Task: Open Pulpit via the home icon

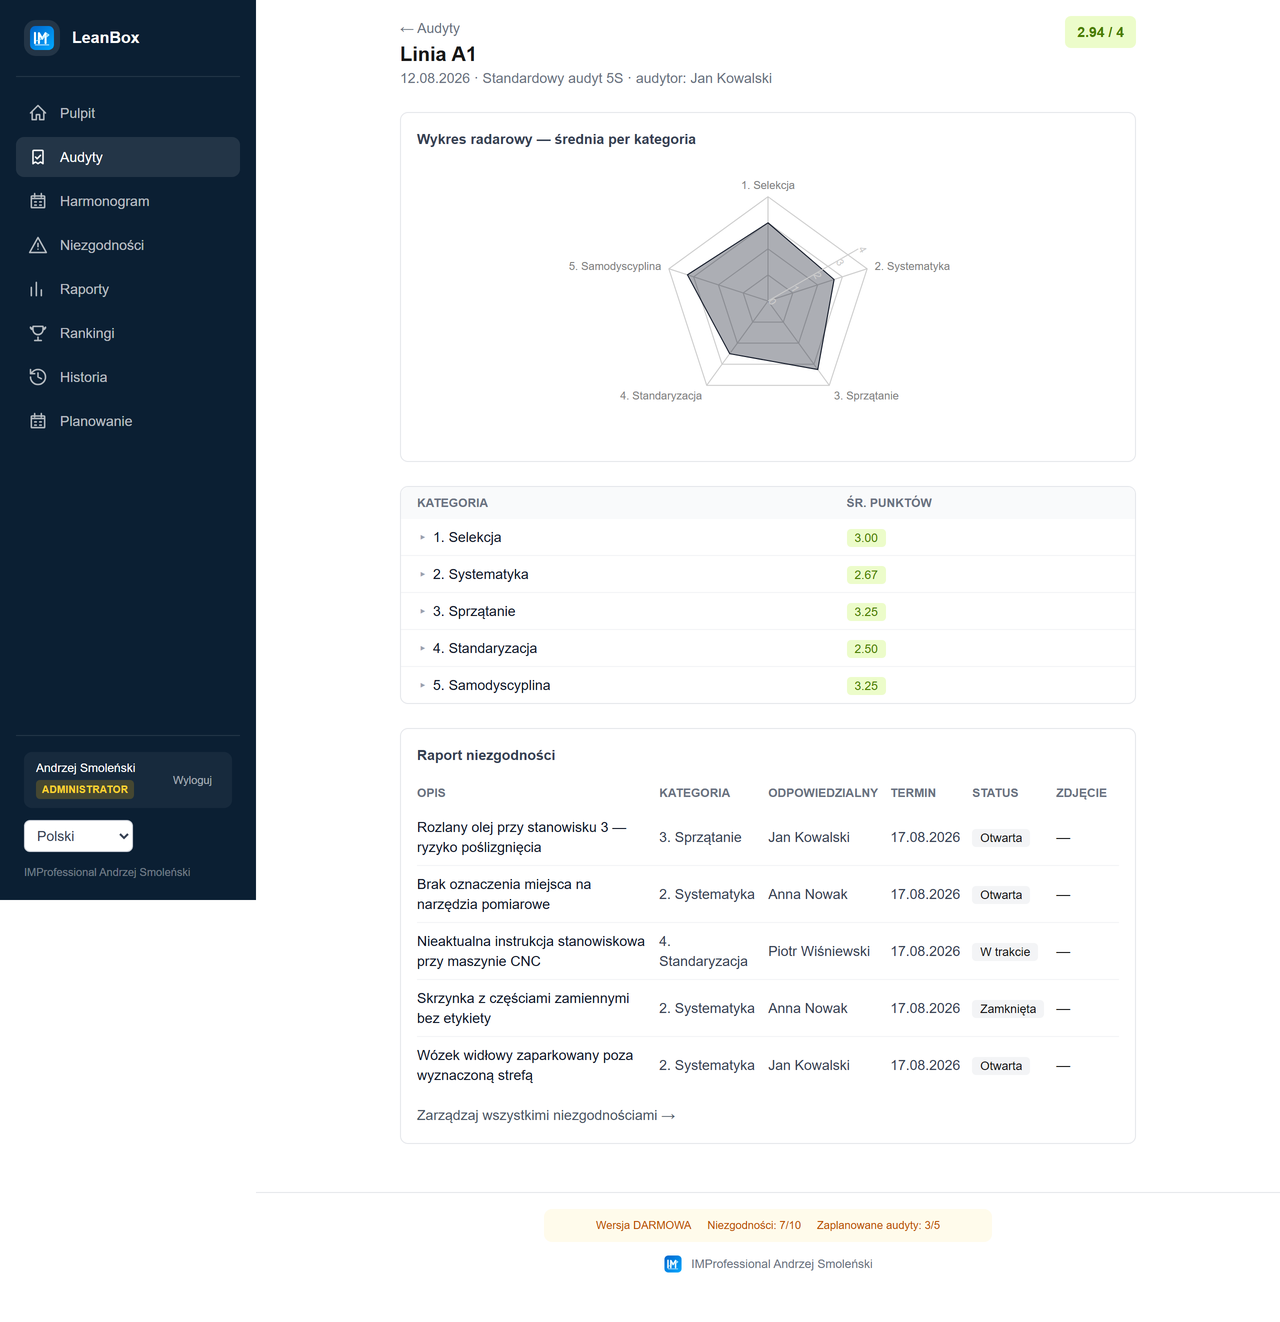Action: [x=38, y=113]
